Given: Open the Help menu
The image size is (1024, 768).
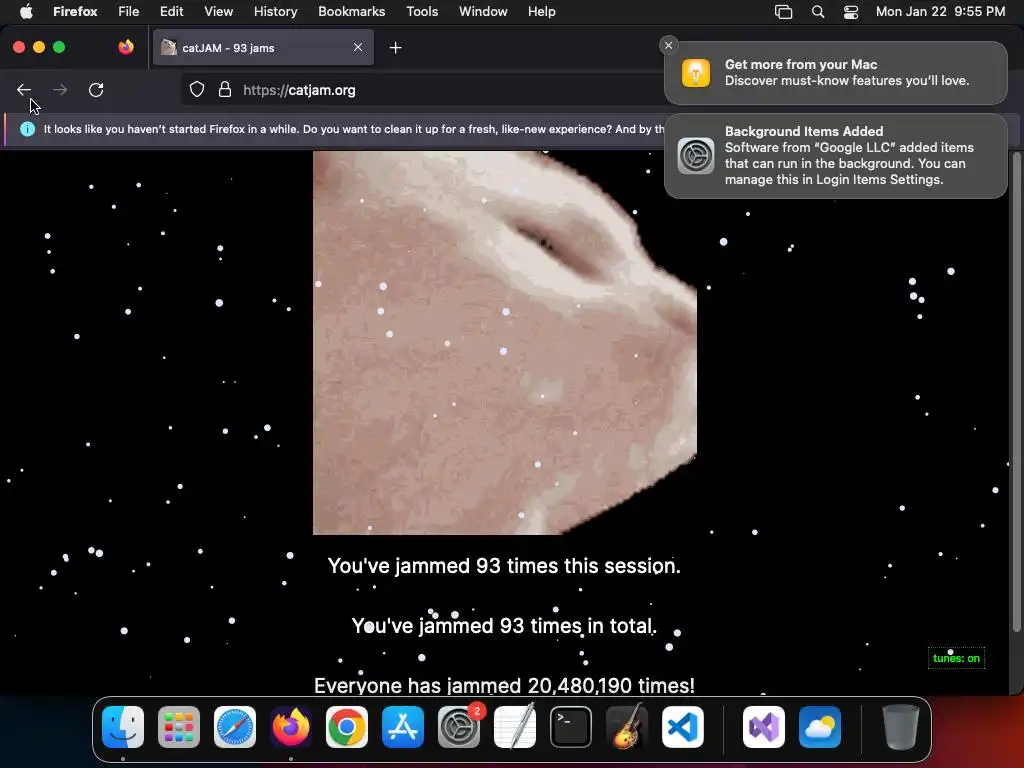Looking at the screenshot, I should pos(541,11).
